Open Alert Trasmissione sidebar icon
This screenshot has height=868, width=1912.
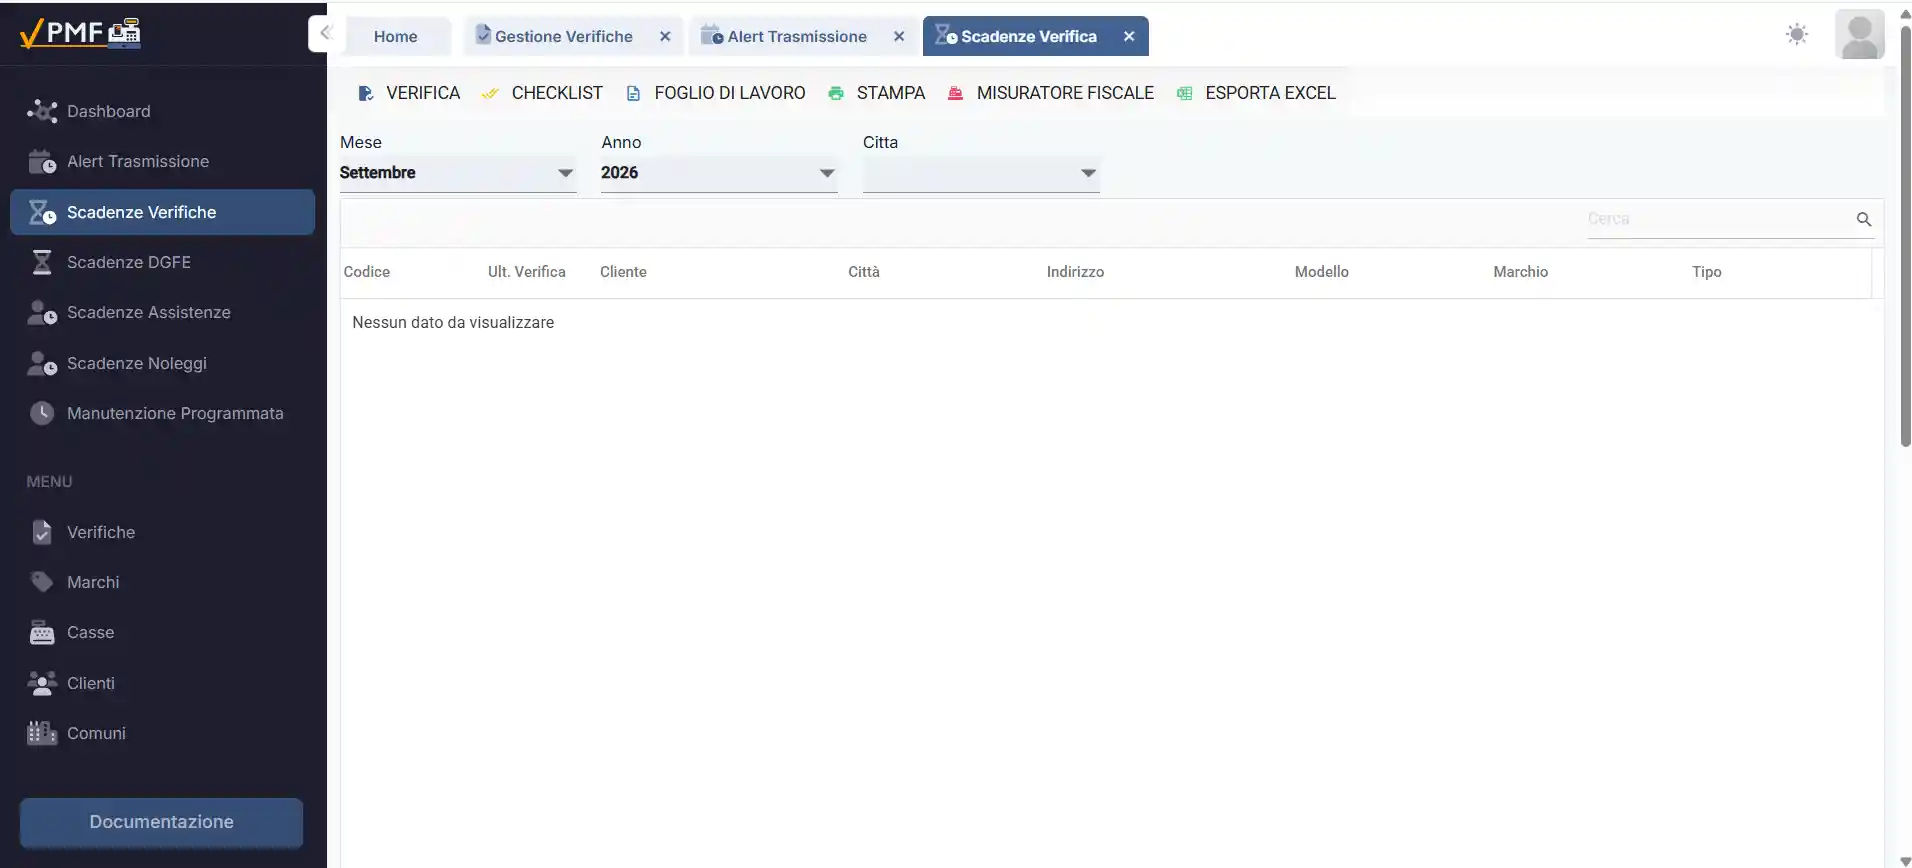(42, 161)
